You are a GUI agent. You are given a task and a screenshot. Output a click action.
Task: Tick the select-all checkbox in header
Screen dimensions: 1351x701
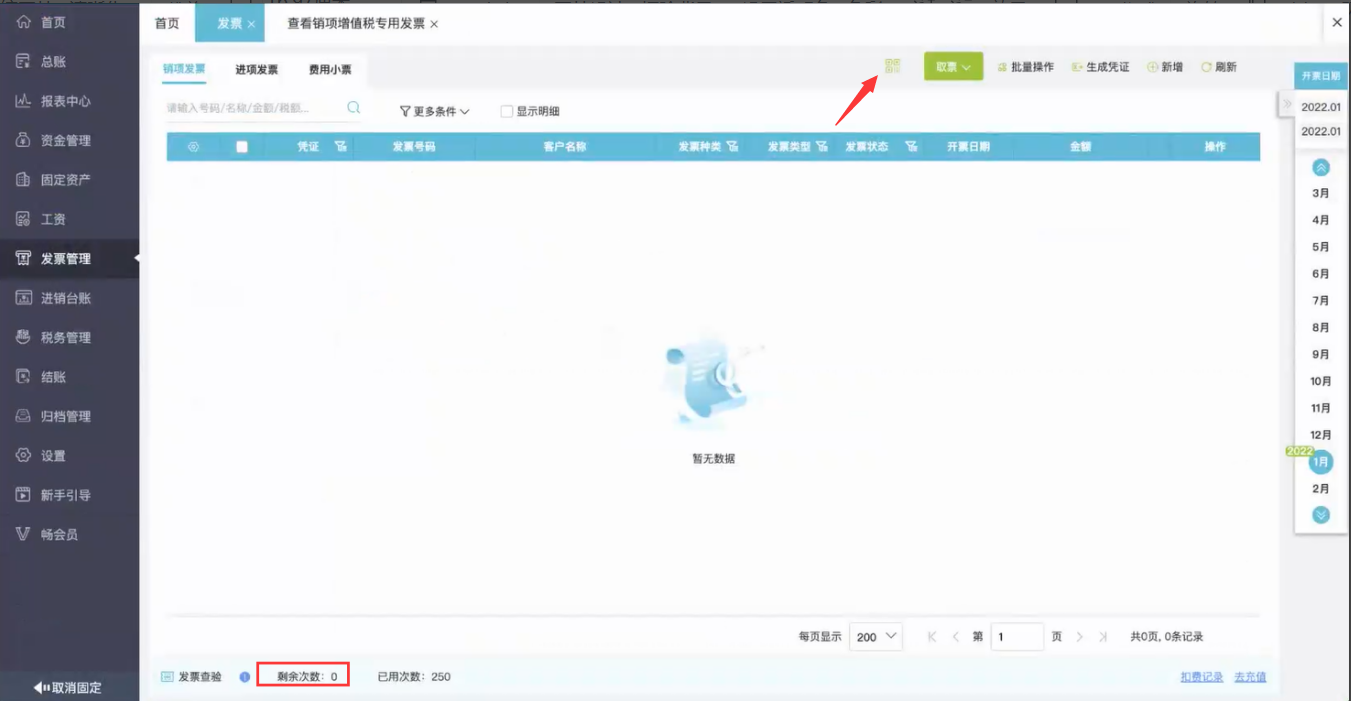[241, 147]
